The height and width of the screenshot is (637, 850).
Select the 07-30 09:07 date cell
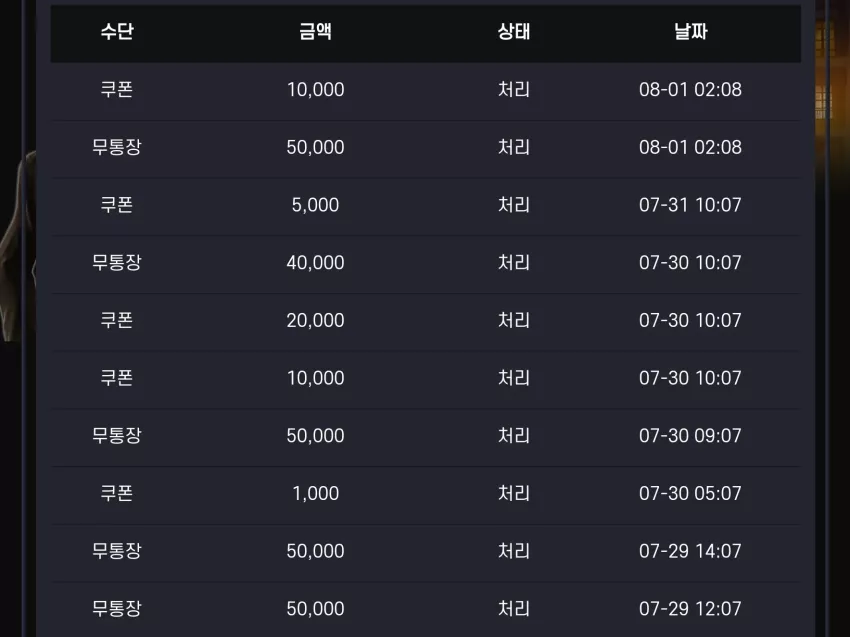click(690, 436)
